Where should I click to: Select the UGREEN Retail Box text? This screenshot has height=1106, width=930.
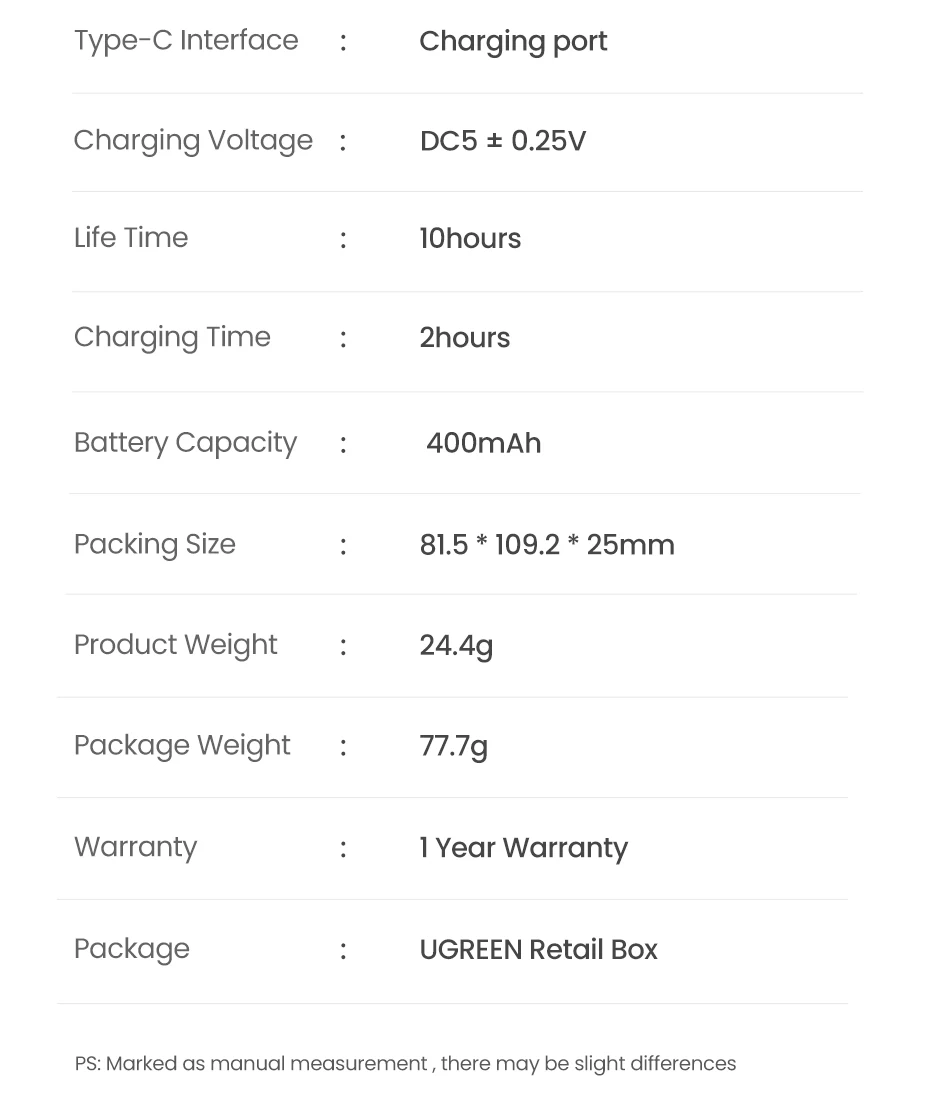pos(538,950)
